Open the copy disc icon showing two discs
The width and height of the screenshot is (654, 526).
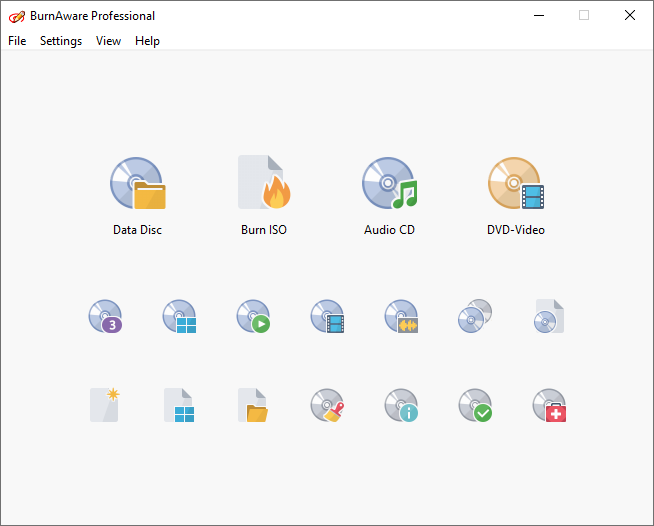click(475, 316)
